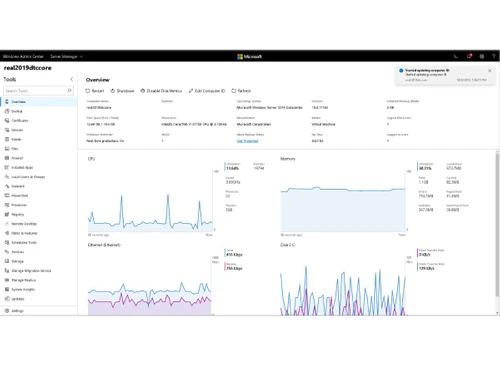The width and height of the screenshot is (500, 375).
Task: Open the Backup tool
Action: tap(39, 111)
